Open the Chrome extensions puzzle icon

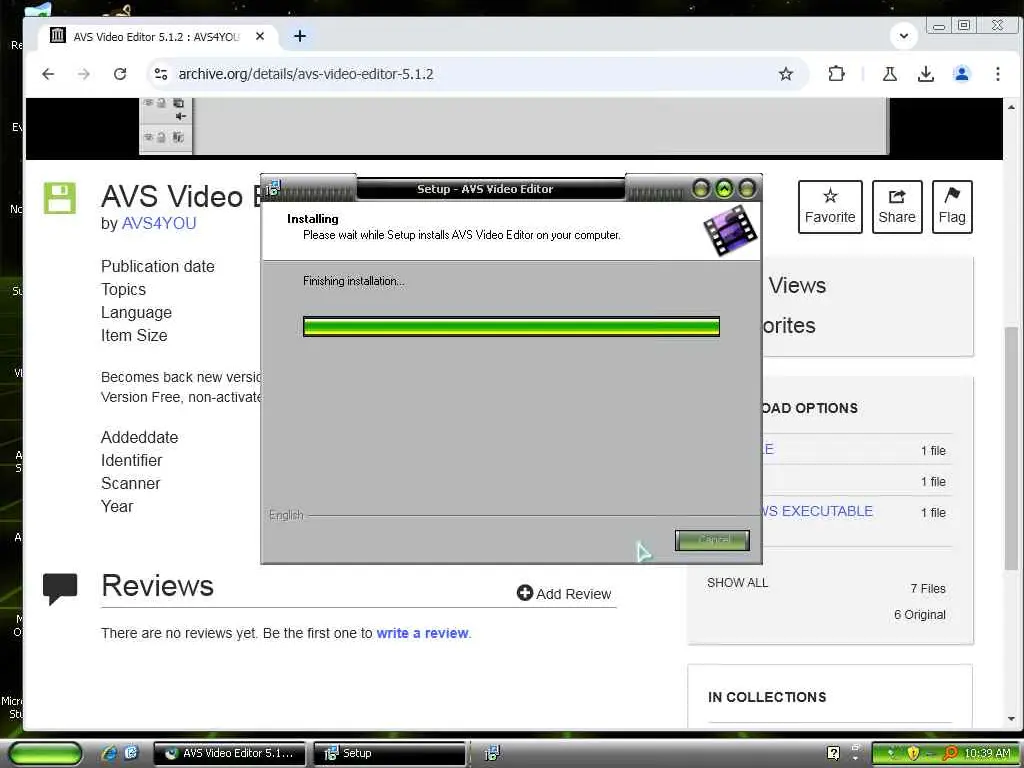(837, 74)
